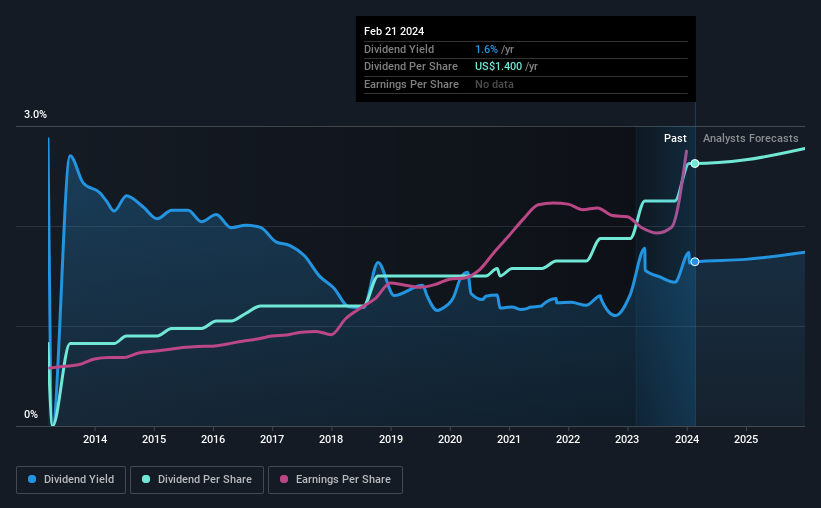Click the 2014 x-axis label

pos(95,439)
